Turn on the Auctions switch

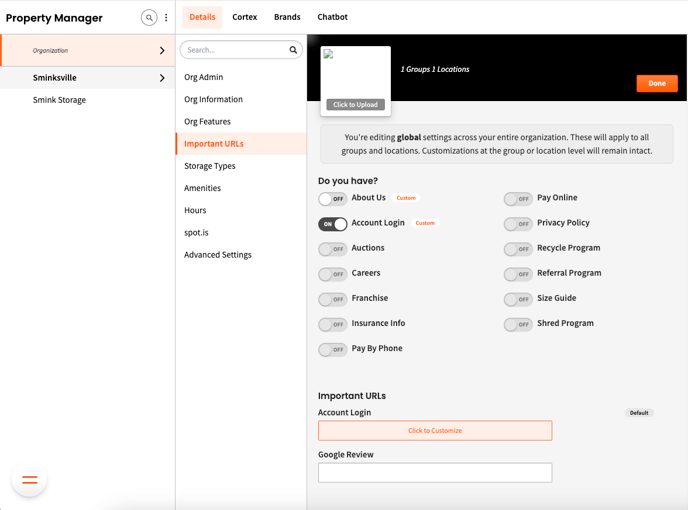pos(332,249)
